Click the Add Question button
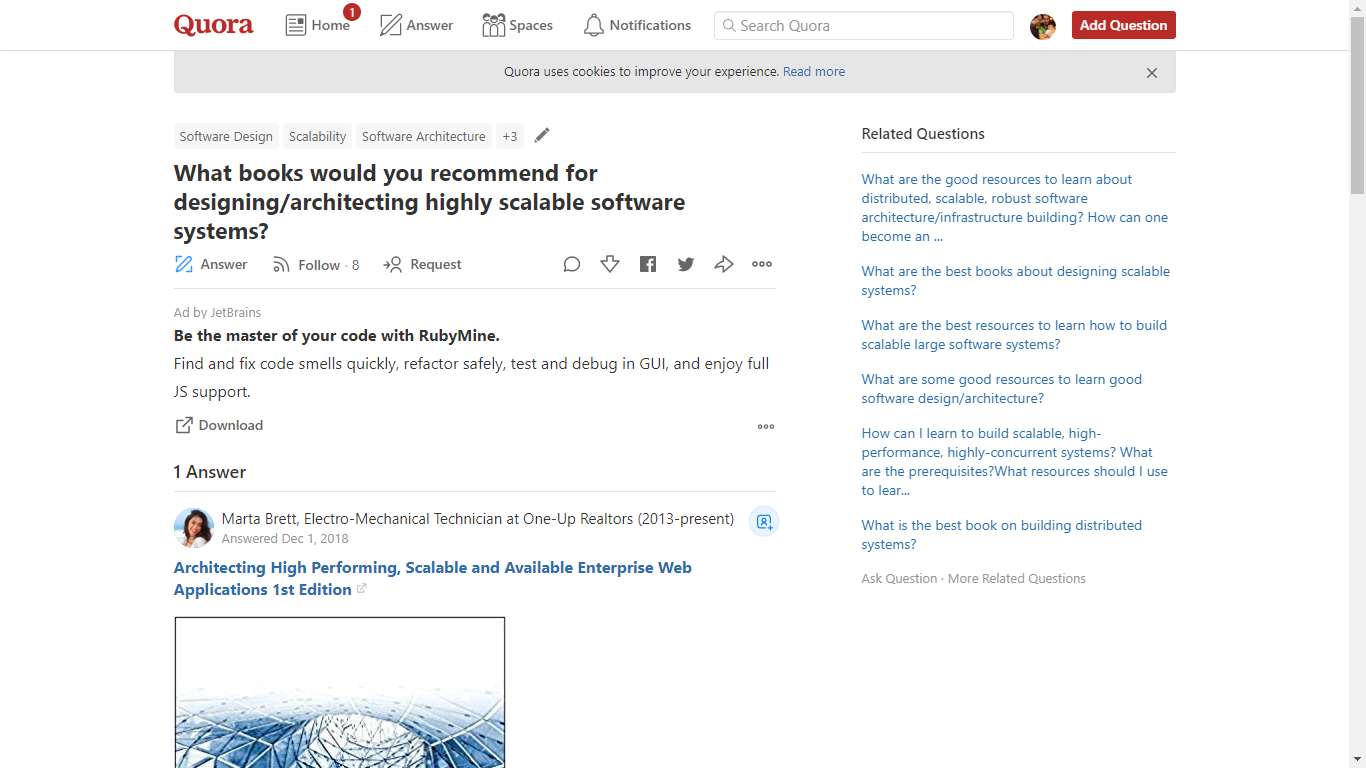This screenshot has width=1366, height=768. pyautogui.click(x=1123, y=25)
